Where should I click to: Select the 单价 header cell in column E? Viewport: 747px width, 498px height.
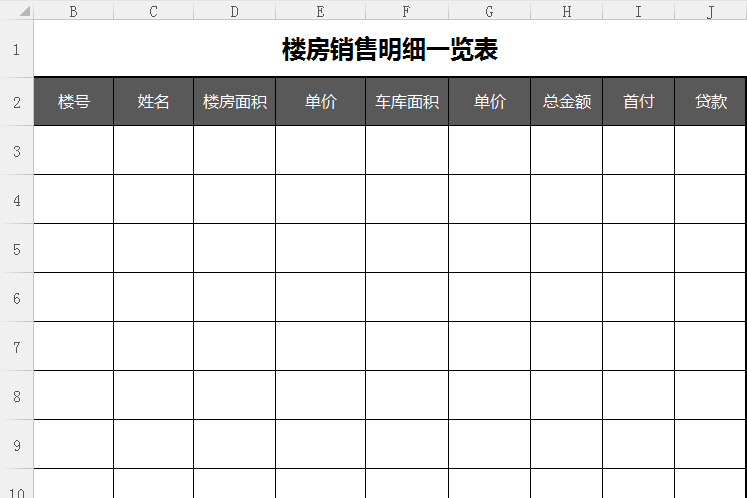pos(320,102)
